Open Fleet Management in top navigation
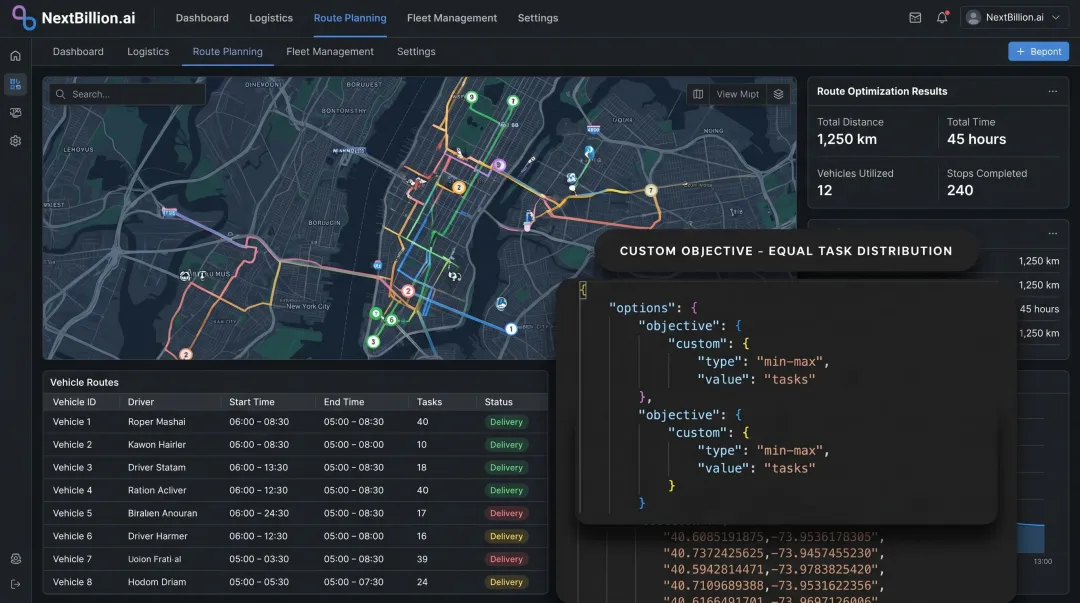 pyautogui.click(x=452, y=18)
